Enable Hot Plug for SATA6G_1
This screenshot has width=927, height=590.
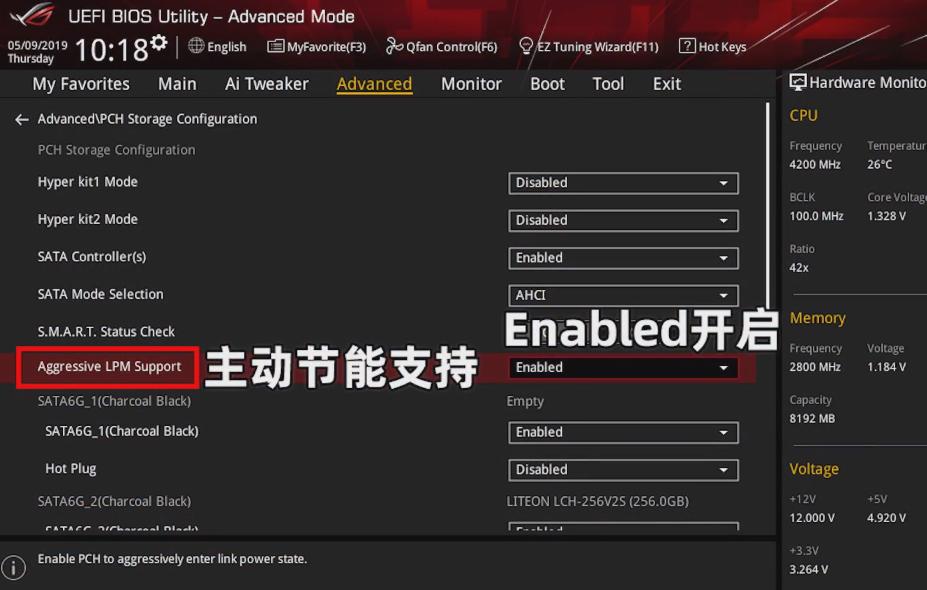(x=623, y=469)
